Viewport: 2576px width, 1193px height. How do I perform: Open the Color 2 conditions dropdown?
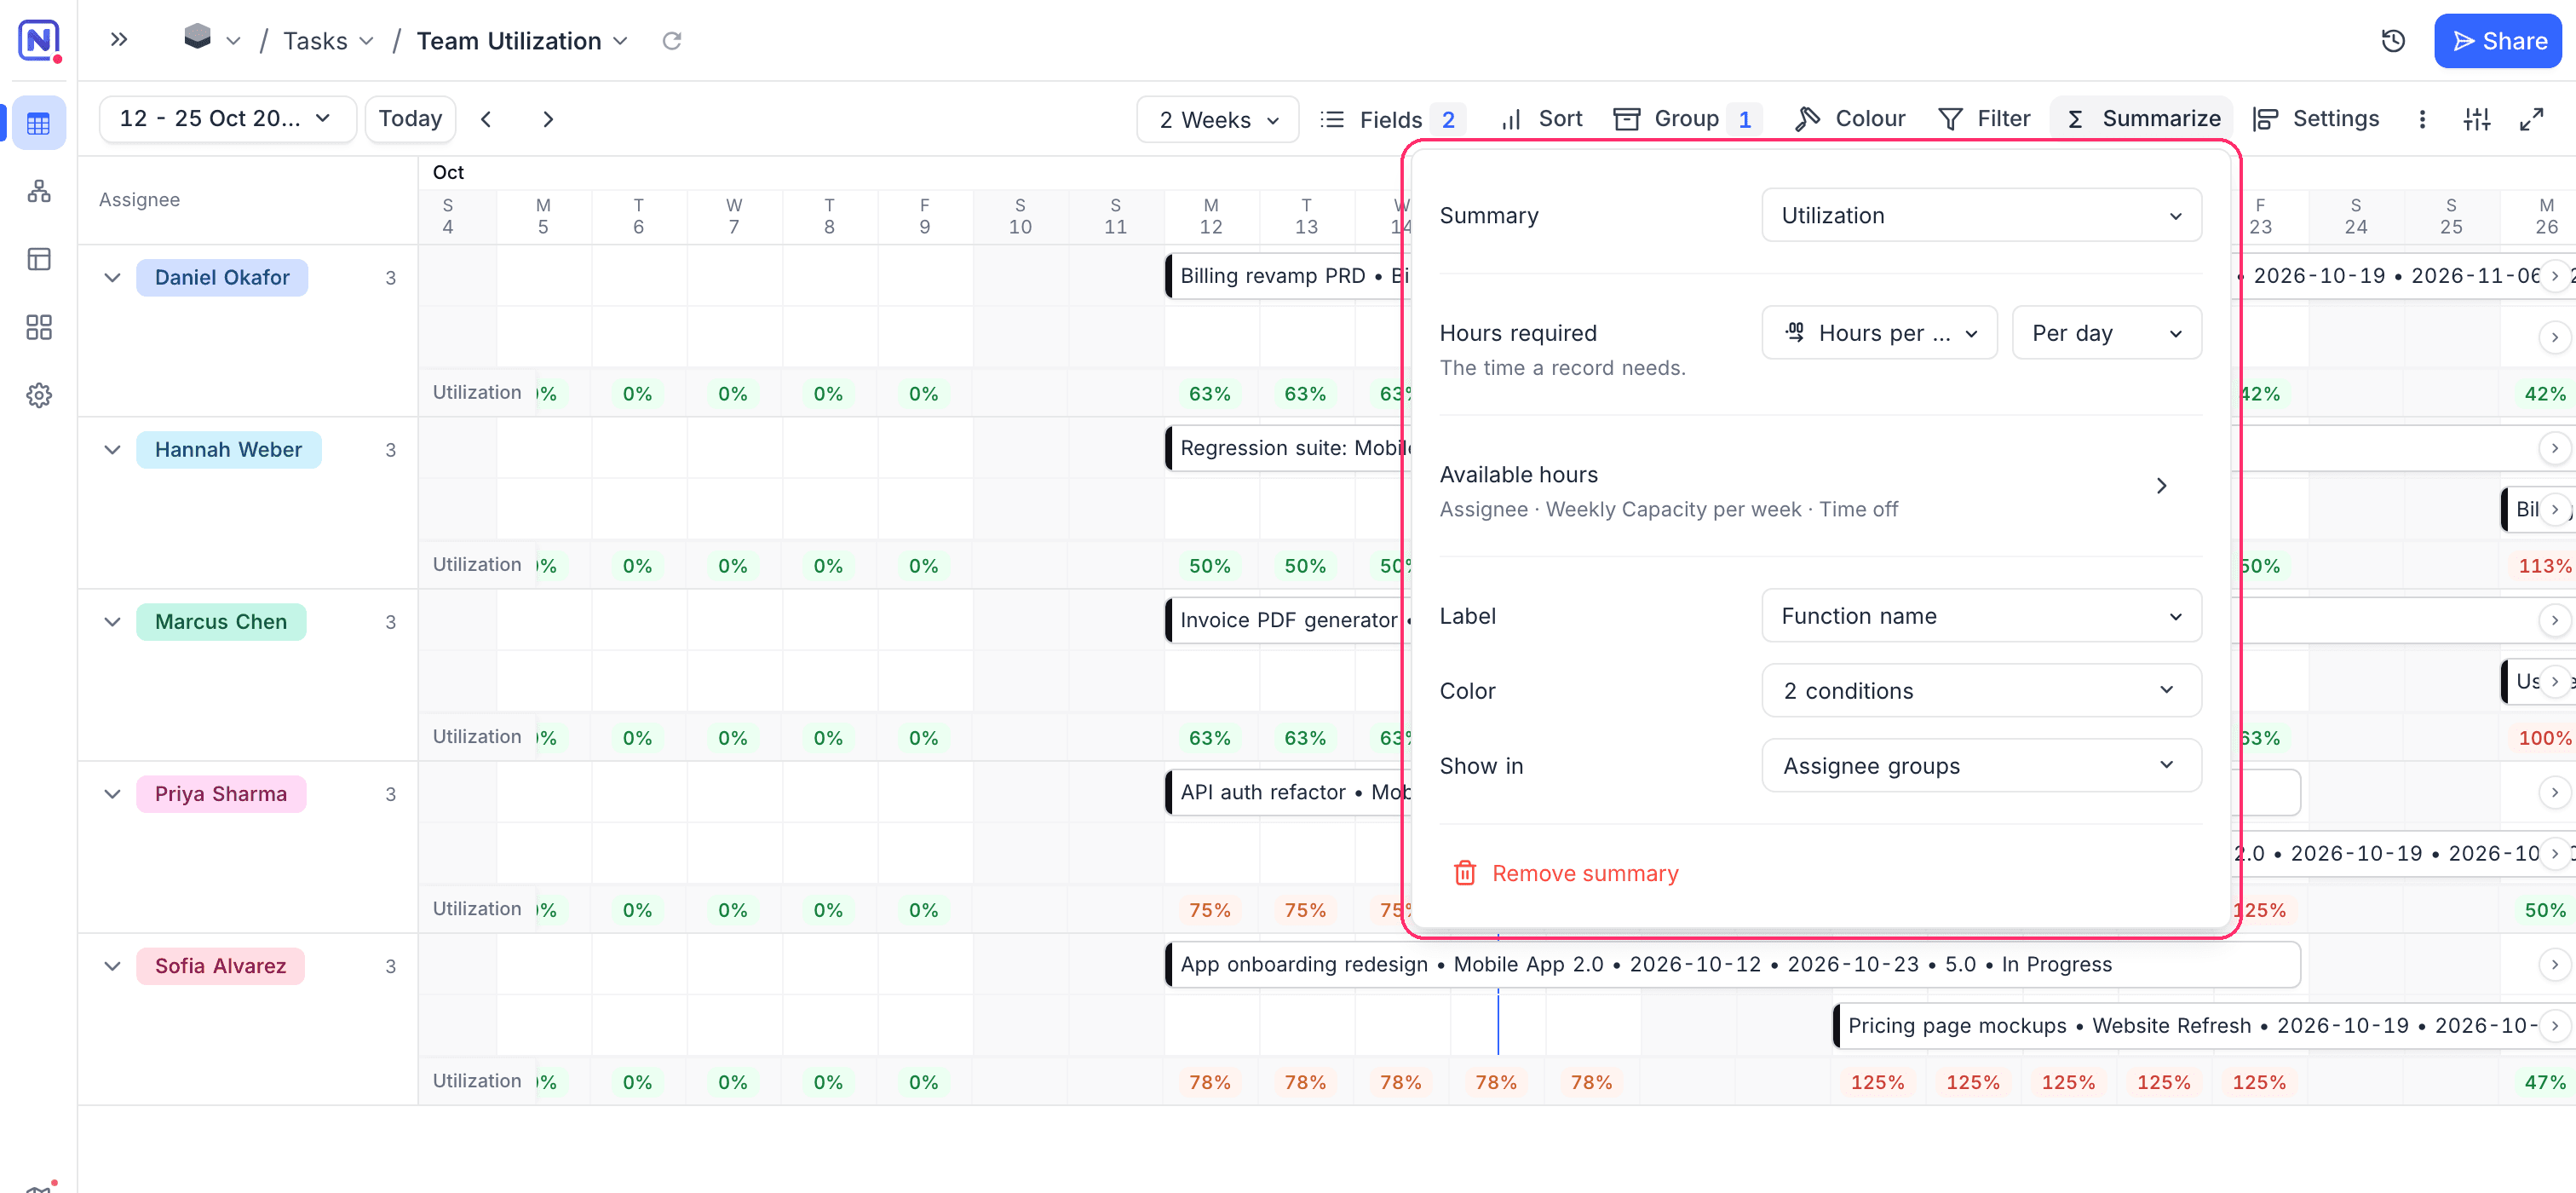(x=1981, y=691)
